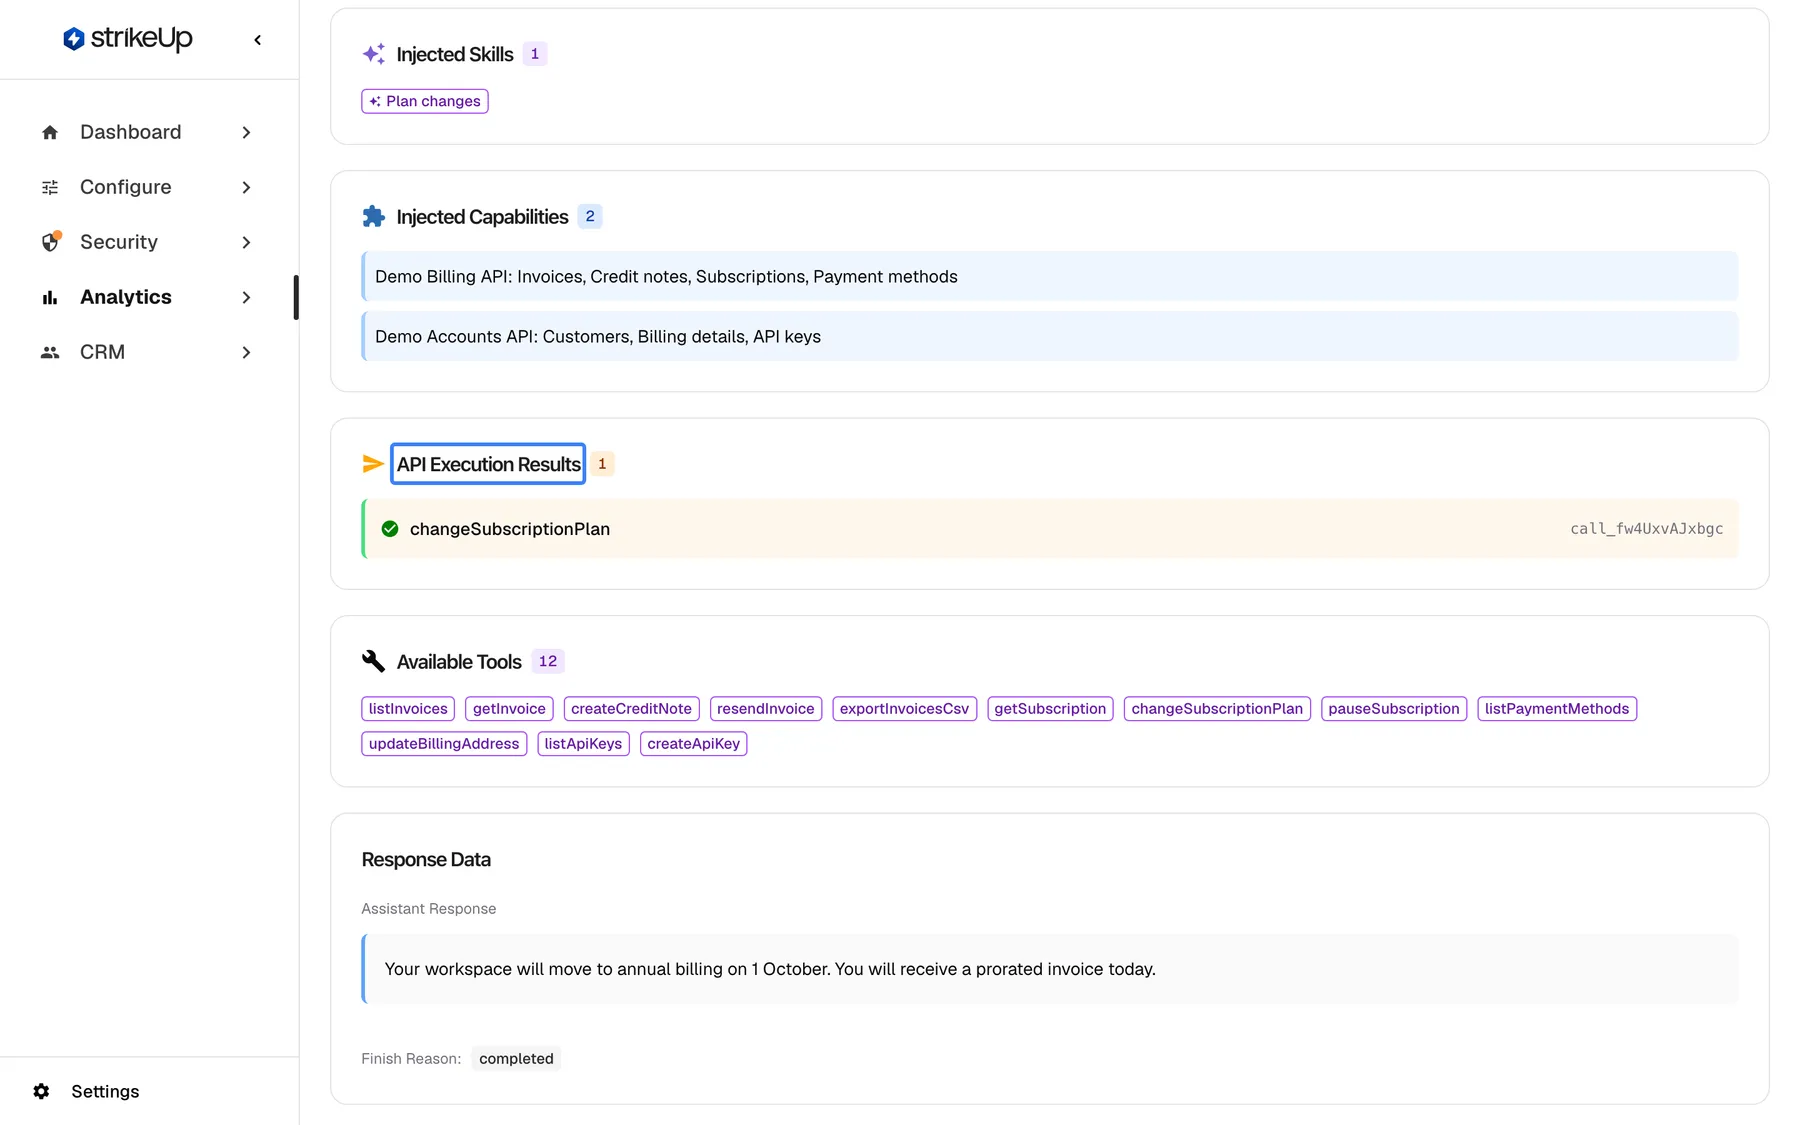Image resolution: width=1800 pixels, height=1125 pixels.
Task: Click the API Execution Results heading
Action: [x=488, y=464]
